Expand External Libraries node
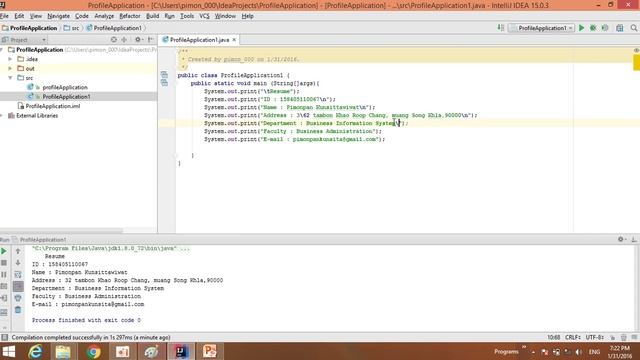This screenshot has height=360, width=640. [x=2, y=116]
